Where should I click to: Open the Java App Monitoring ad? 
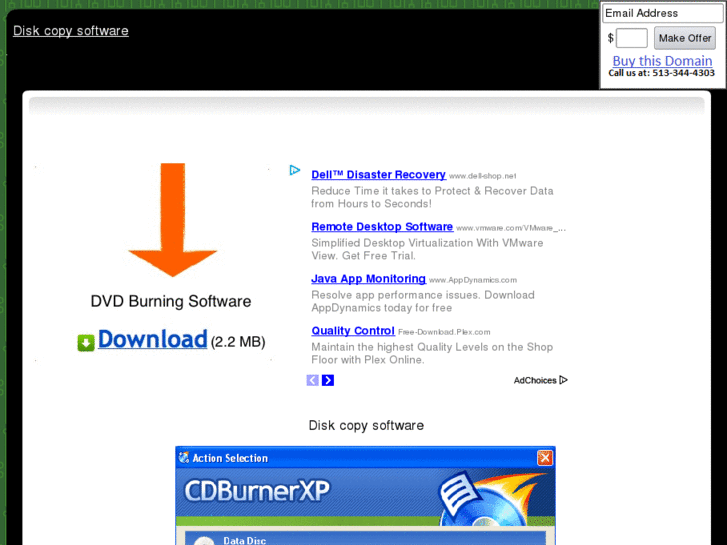click(x=369, y=279)
